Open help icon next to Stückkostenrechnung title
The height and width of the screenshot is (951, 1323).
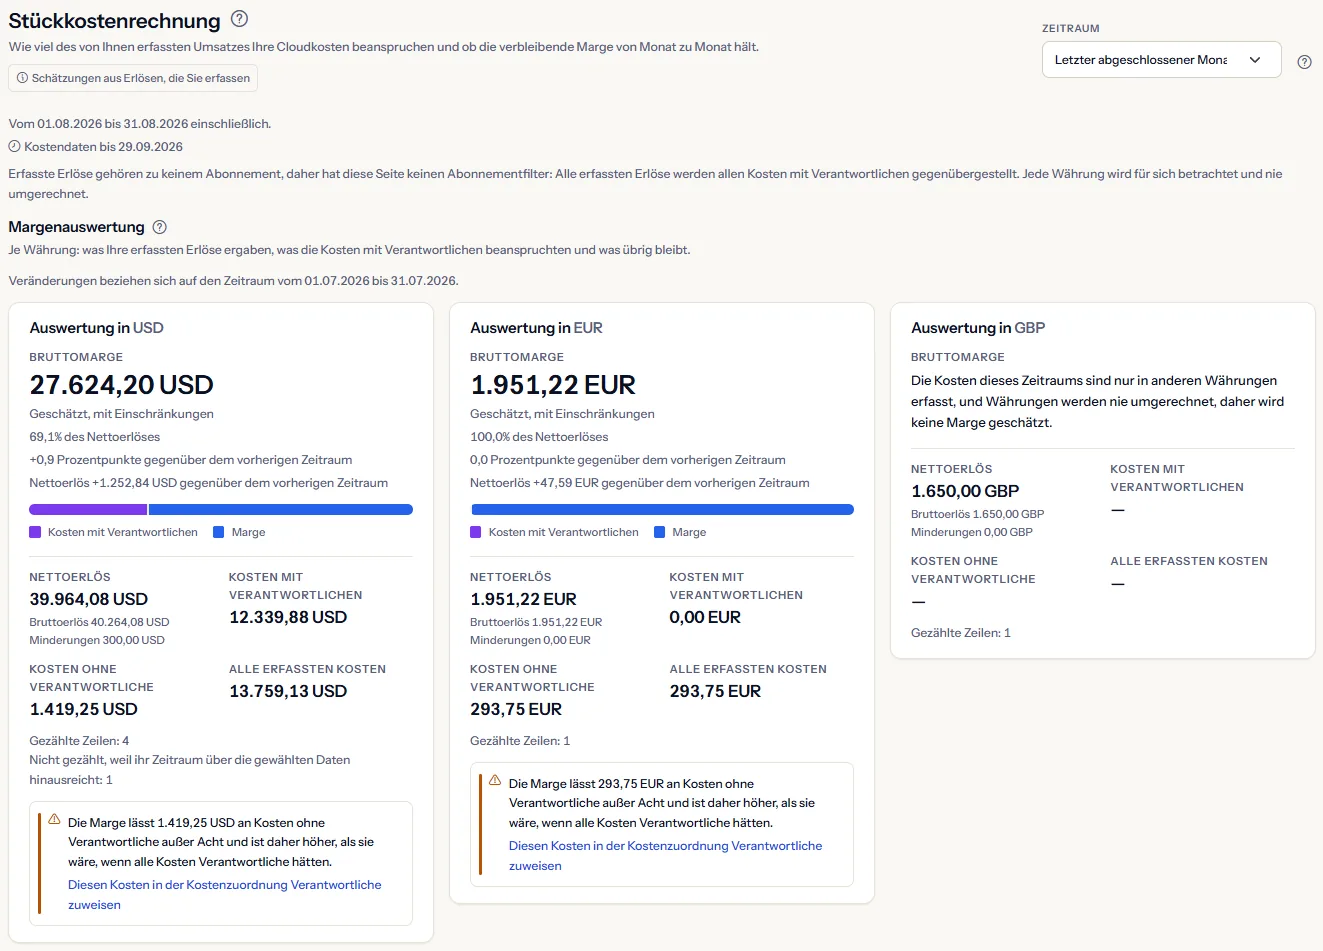[x=239, y=18]
